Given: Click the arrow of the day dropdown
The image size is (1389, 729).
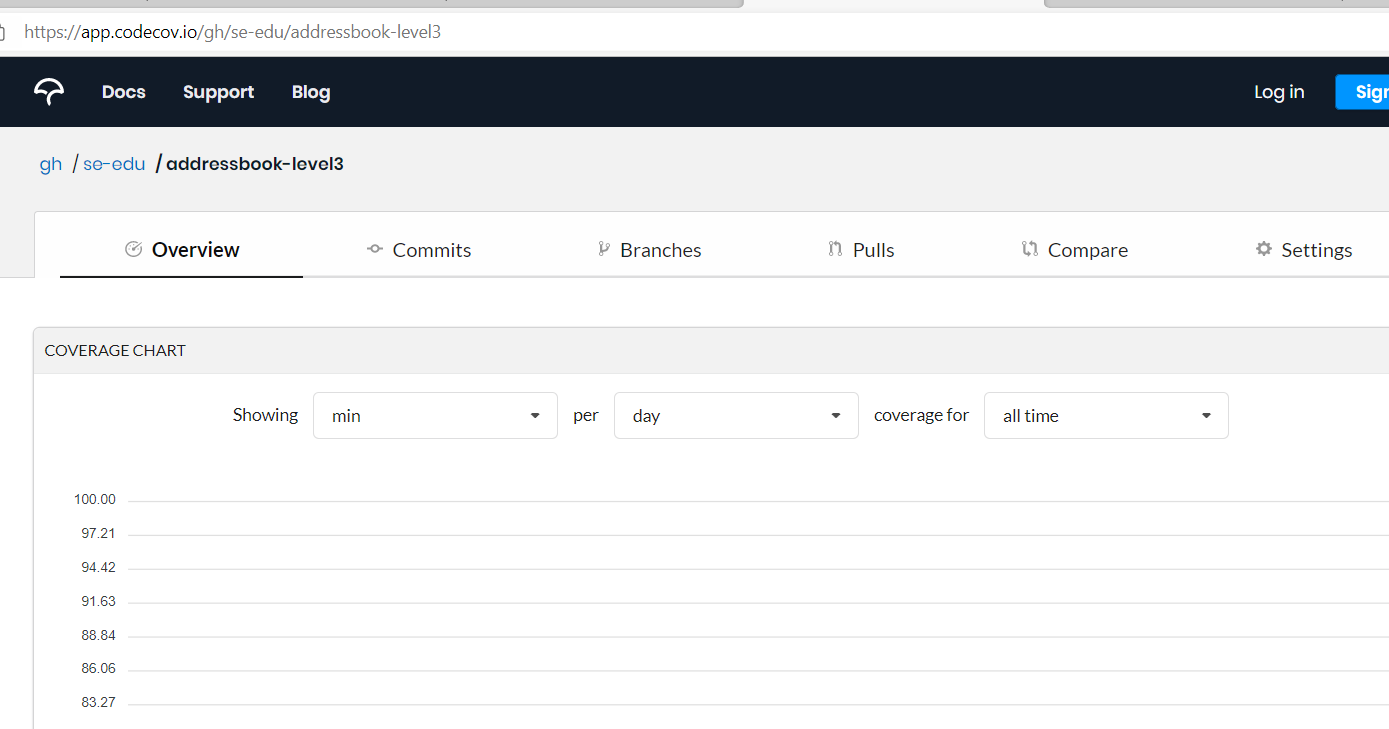Looking at the screenshot, I should tap(836, 416).
